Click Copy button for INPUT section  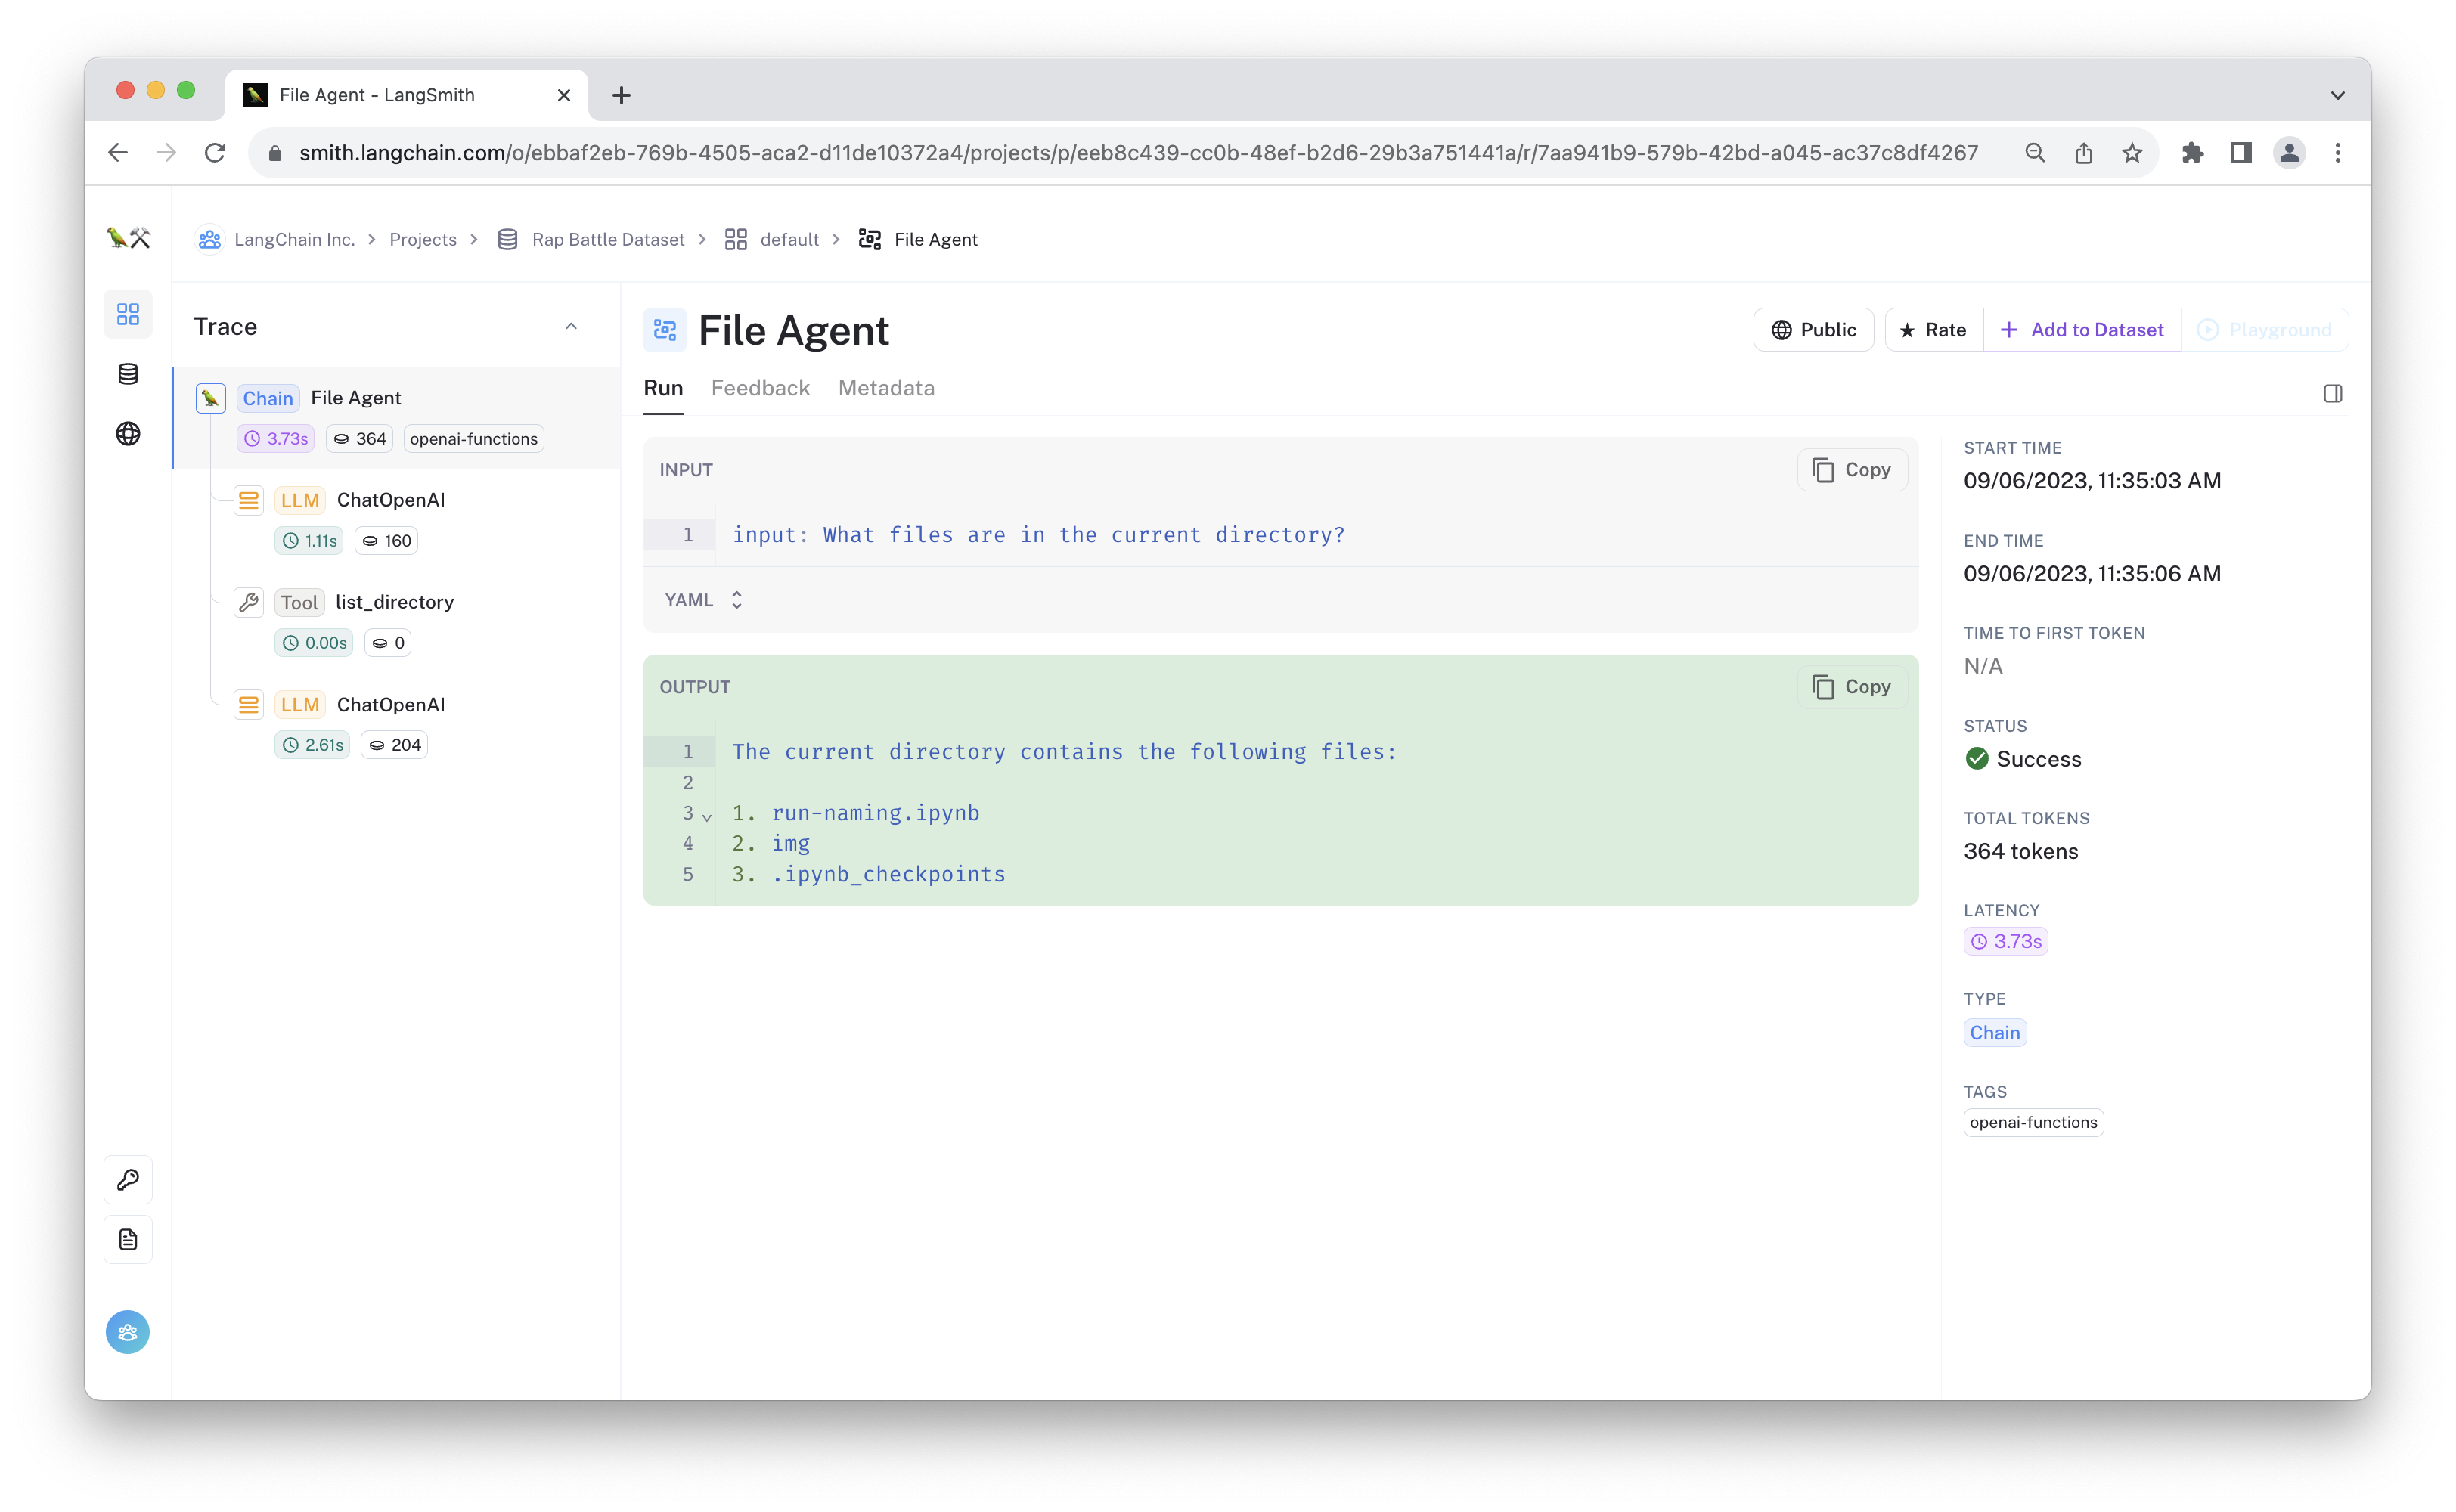coord(1851,468)
